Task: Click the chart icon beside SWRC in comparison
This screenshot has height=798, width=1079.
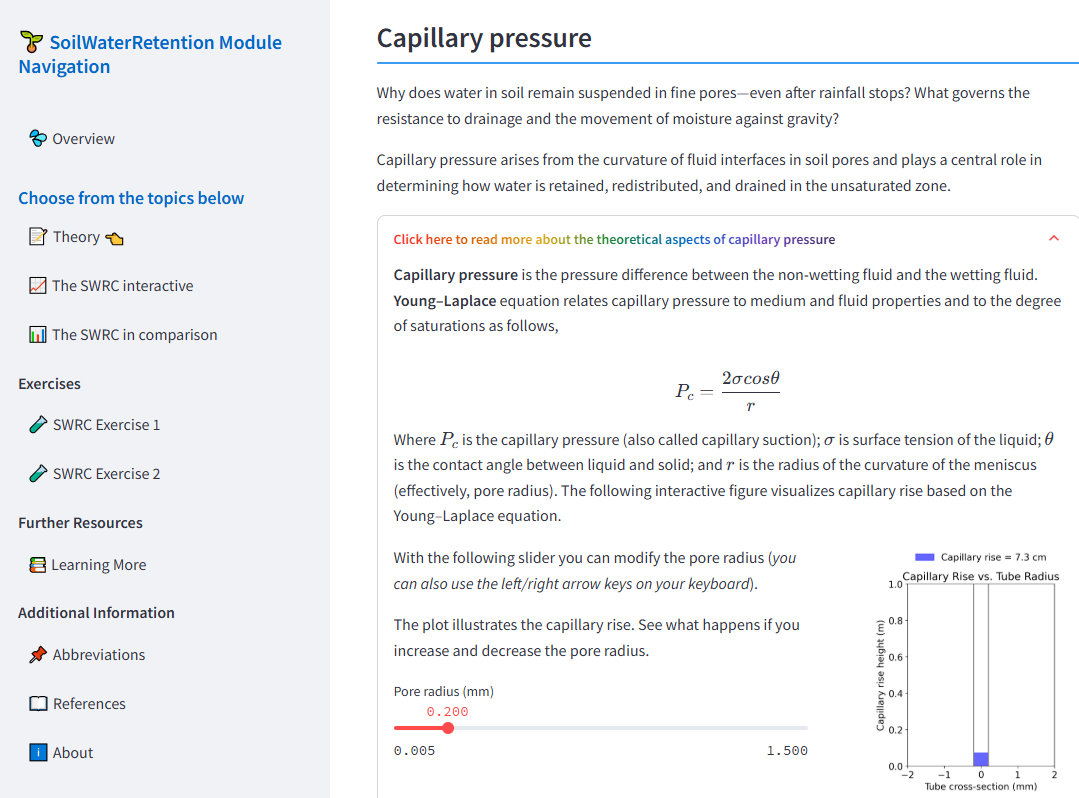Action: click(x=39, y=334)
